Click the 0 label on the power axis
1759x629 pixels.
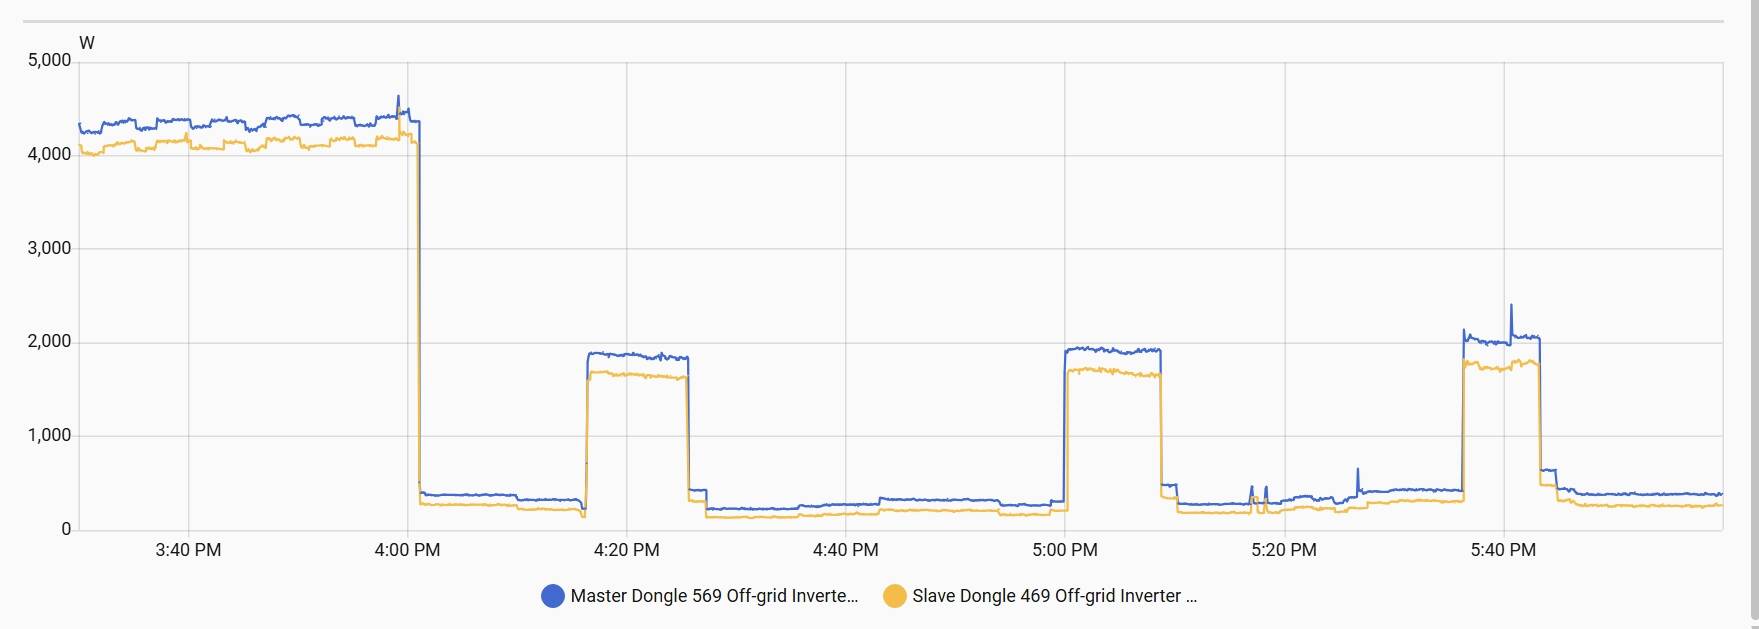(66, 529)
